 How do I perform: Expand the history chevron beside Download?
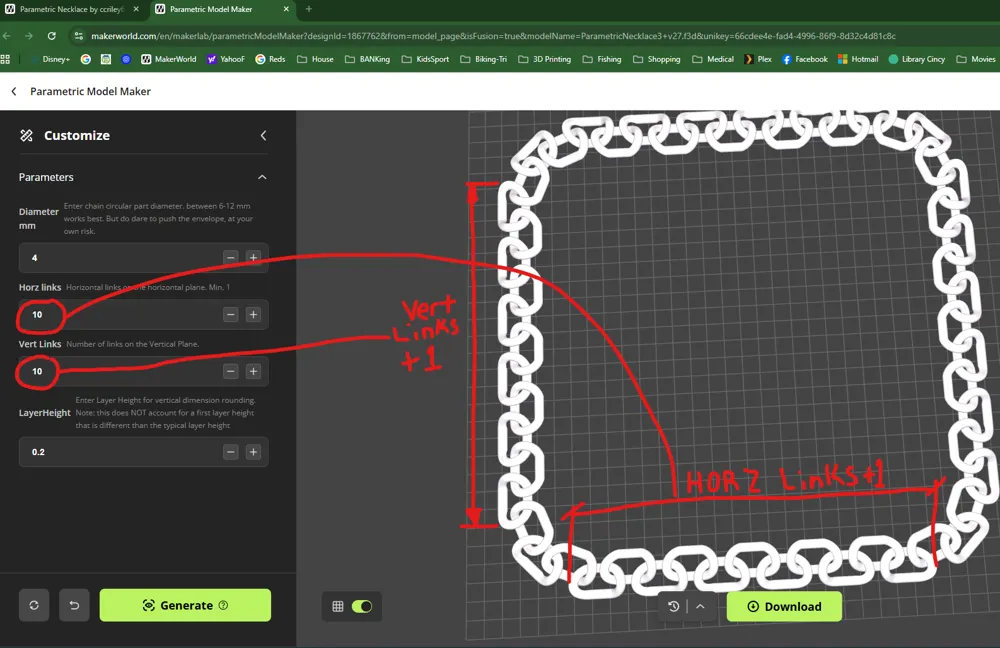coord(700,607)
